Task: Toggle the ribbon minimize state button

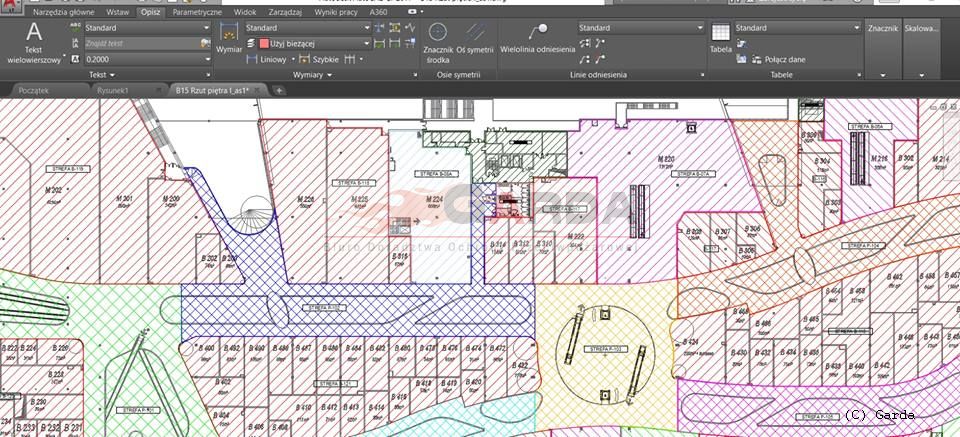Action: pyautogui.click(x=414, y=12)
